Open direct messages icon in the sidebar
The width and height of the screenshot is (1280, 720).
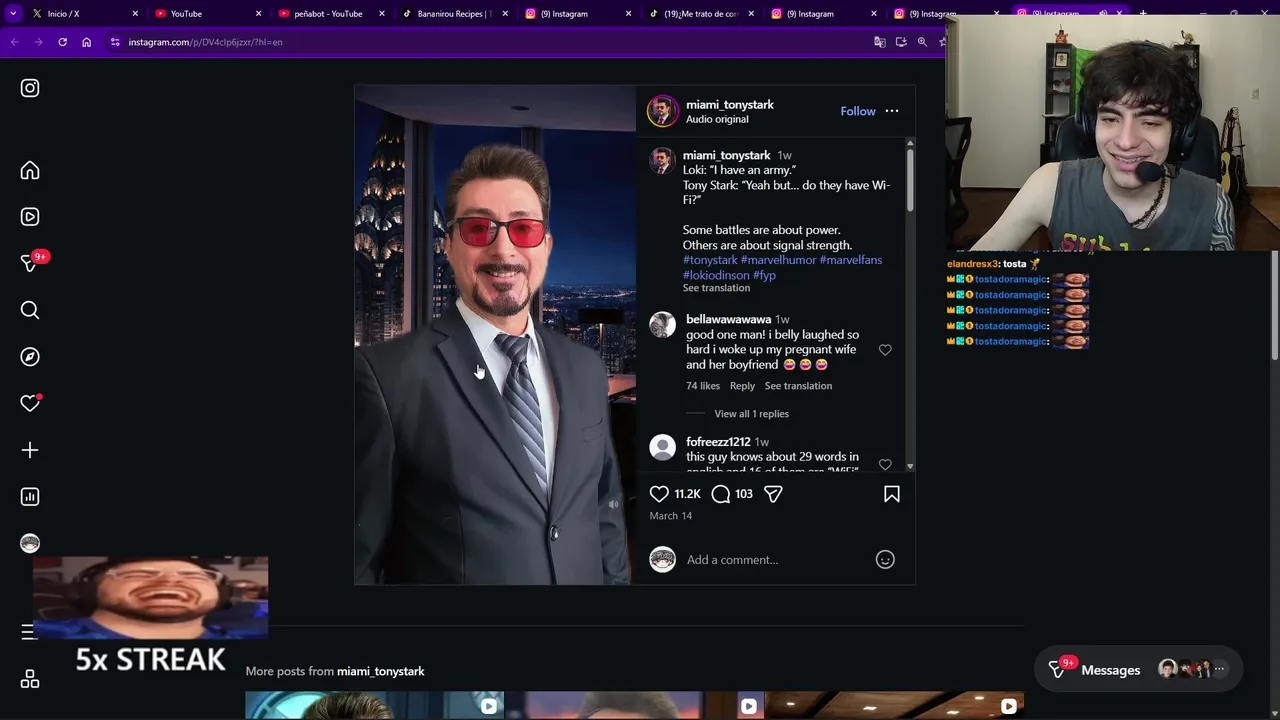30,263
